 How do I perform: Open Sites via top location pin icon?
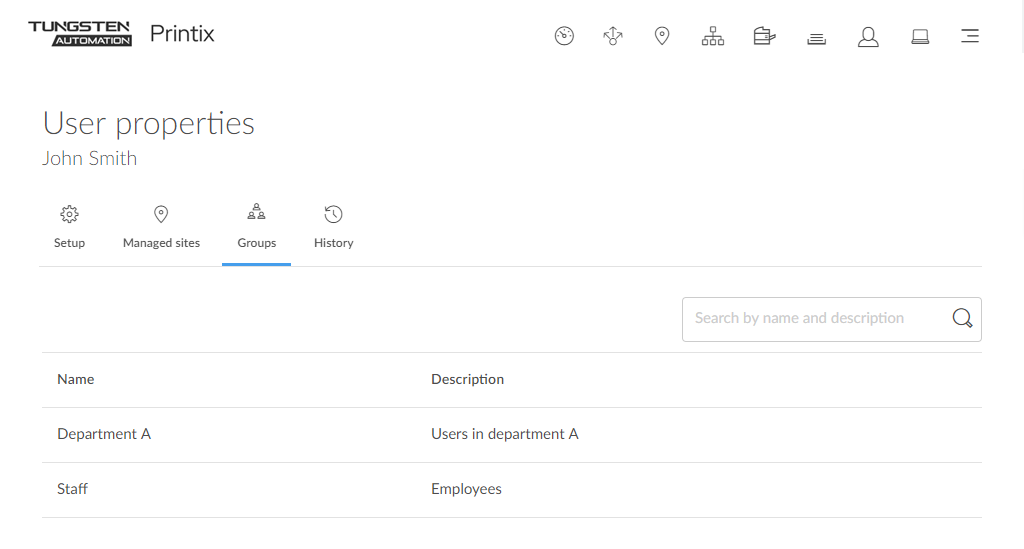point(662,36)
